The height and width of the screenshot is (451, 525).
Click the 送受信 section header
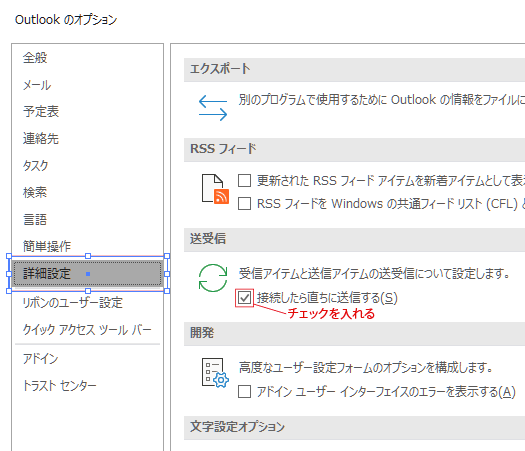pos(354,239)
